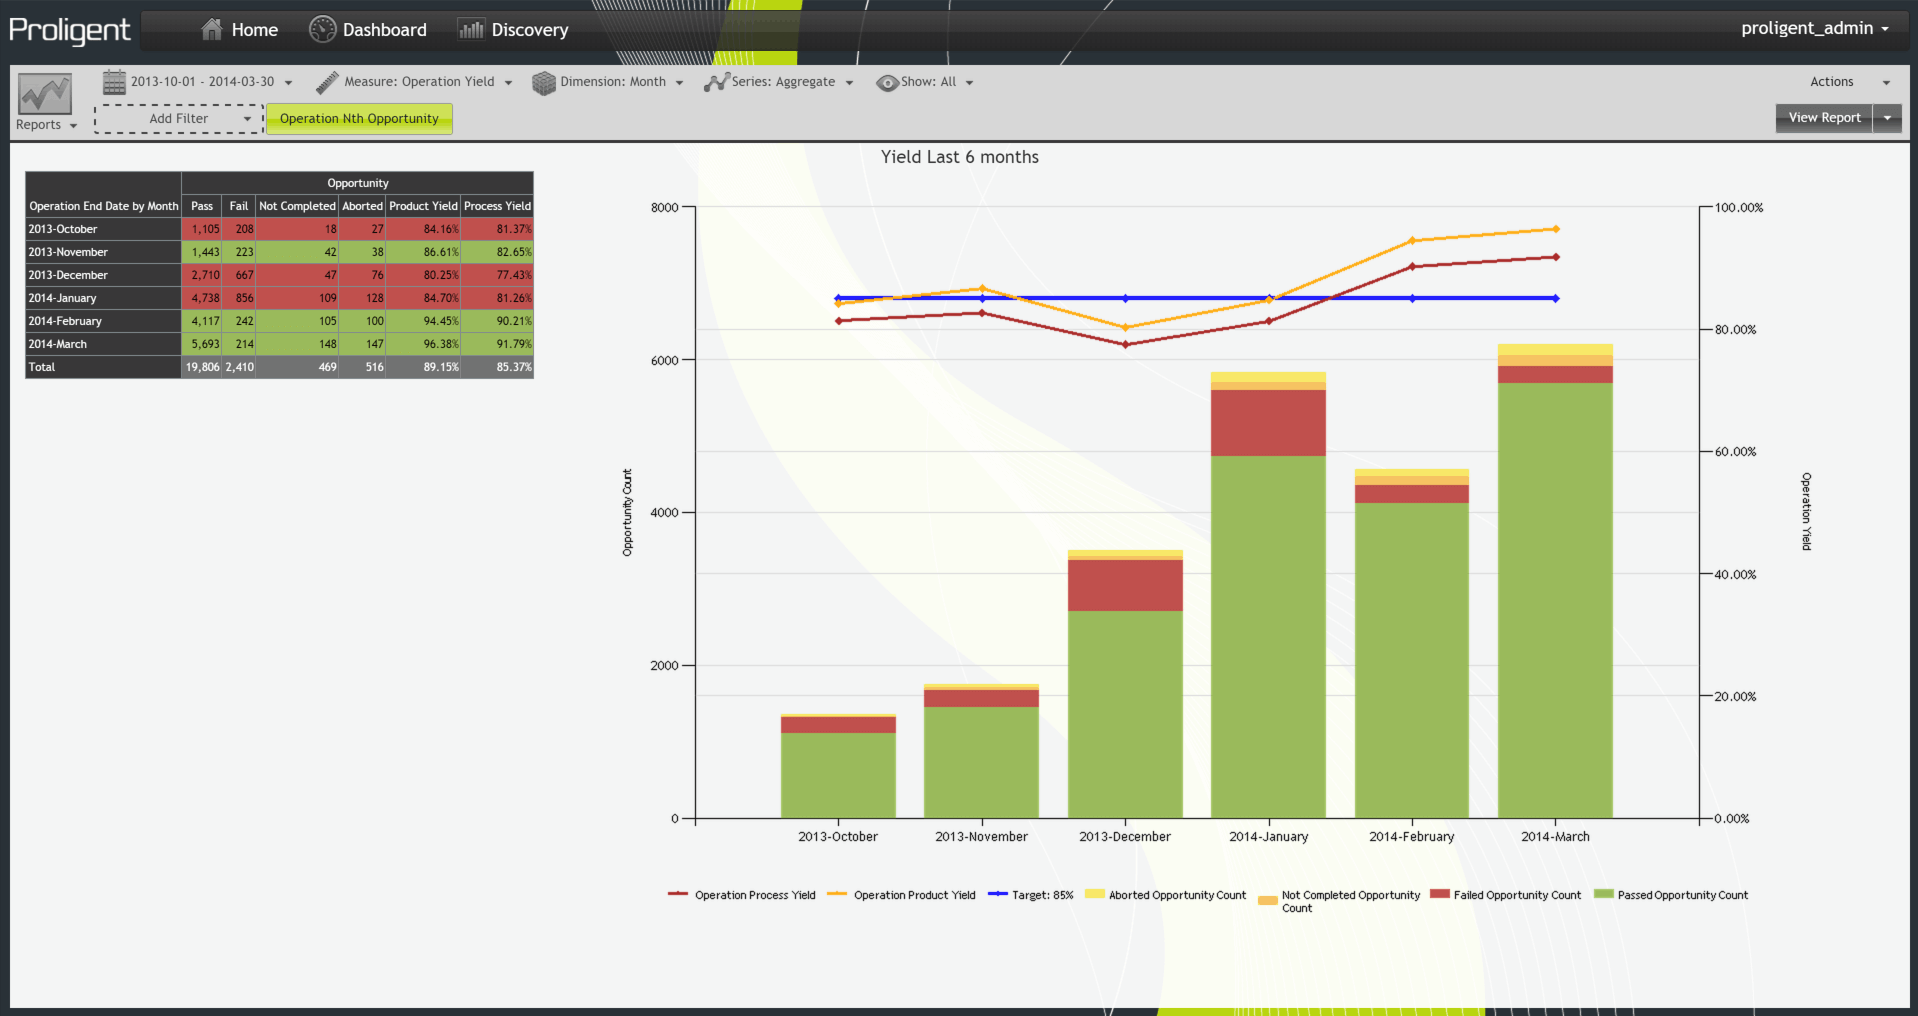Click the calendar date range icon
Viewport: 1918px width, 1016px height.
click(114, 82)
